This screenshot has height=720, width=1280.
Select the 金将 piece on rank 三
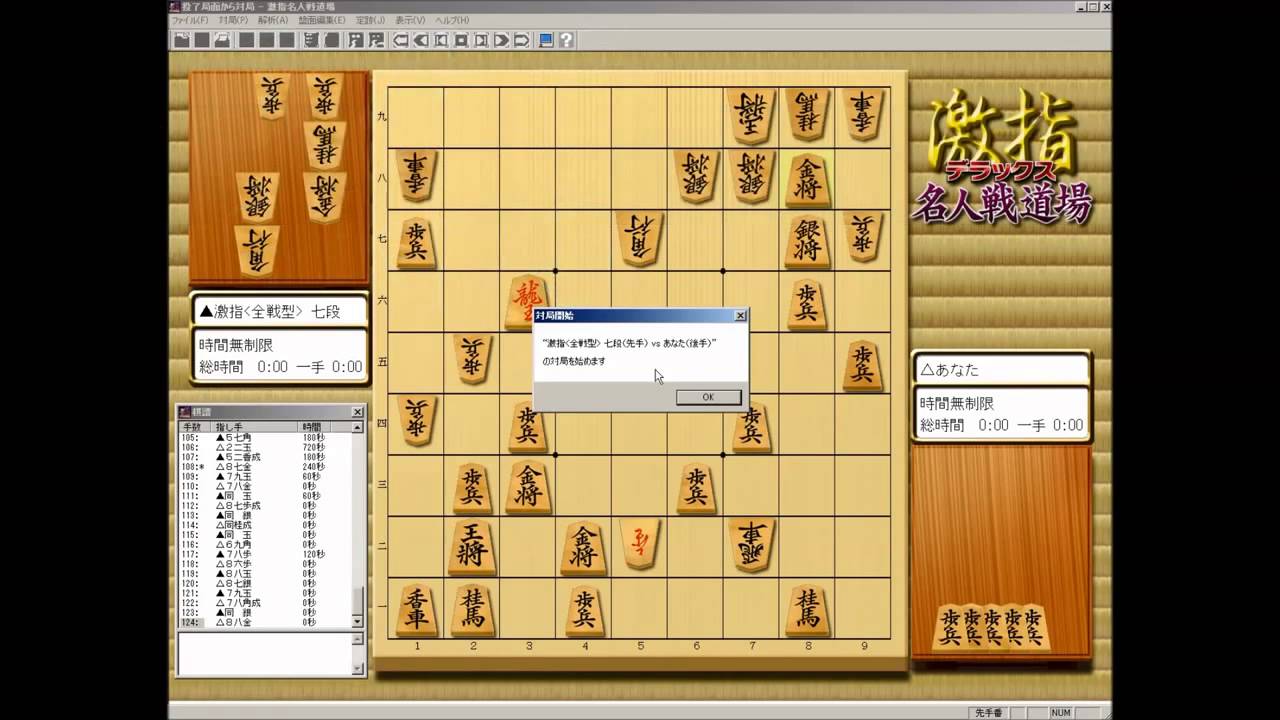point(528,485)
